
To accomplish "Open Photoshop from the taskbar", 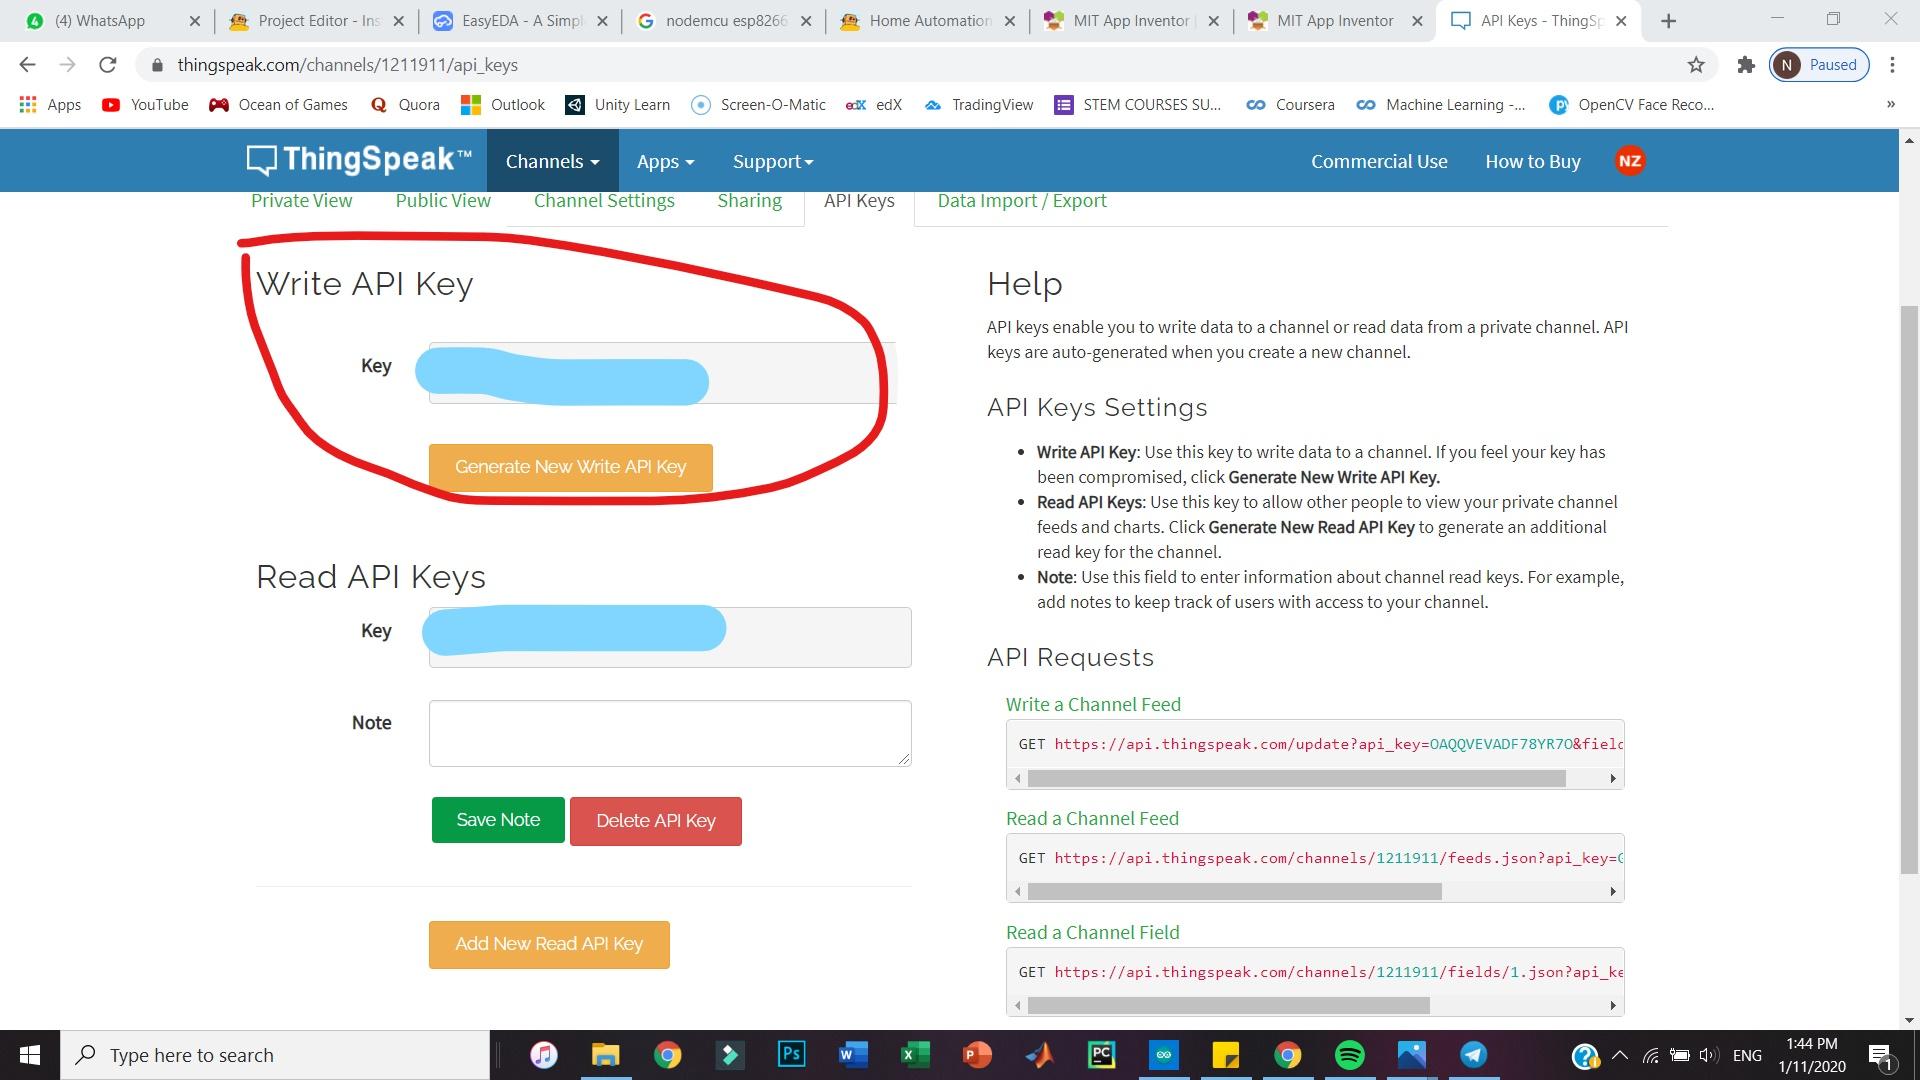I will [x=791, y=1055].
